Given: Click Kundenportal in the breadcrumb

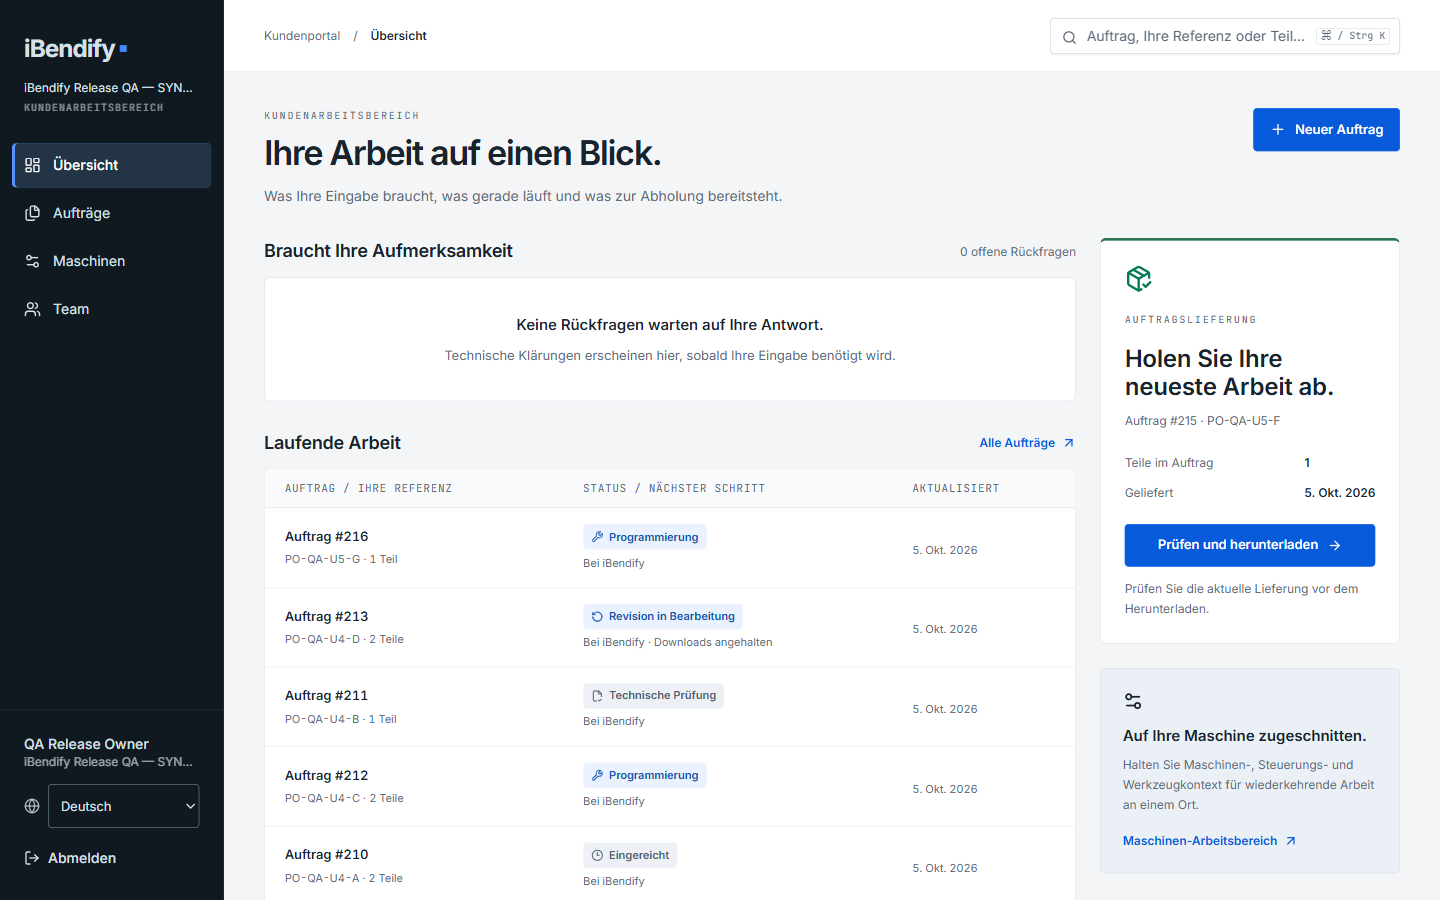Looking at the screenshot, I should [x=302, y=36].
